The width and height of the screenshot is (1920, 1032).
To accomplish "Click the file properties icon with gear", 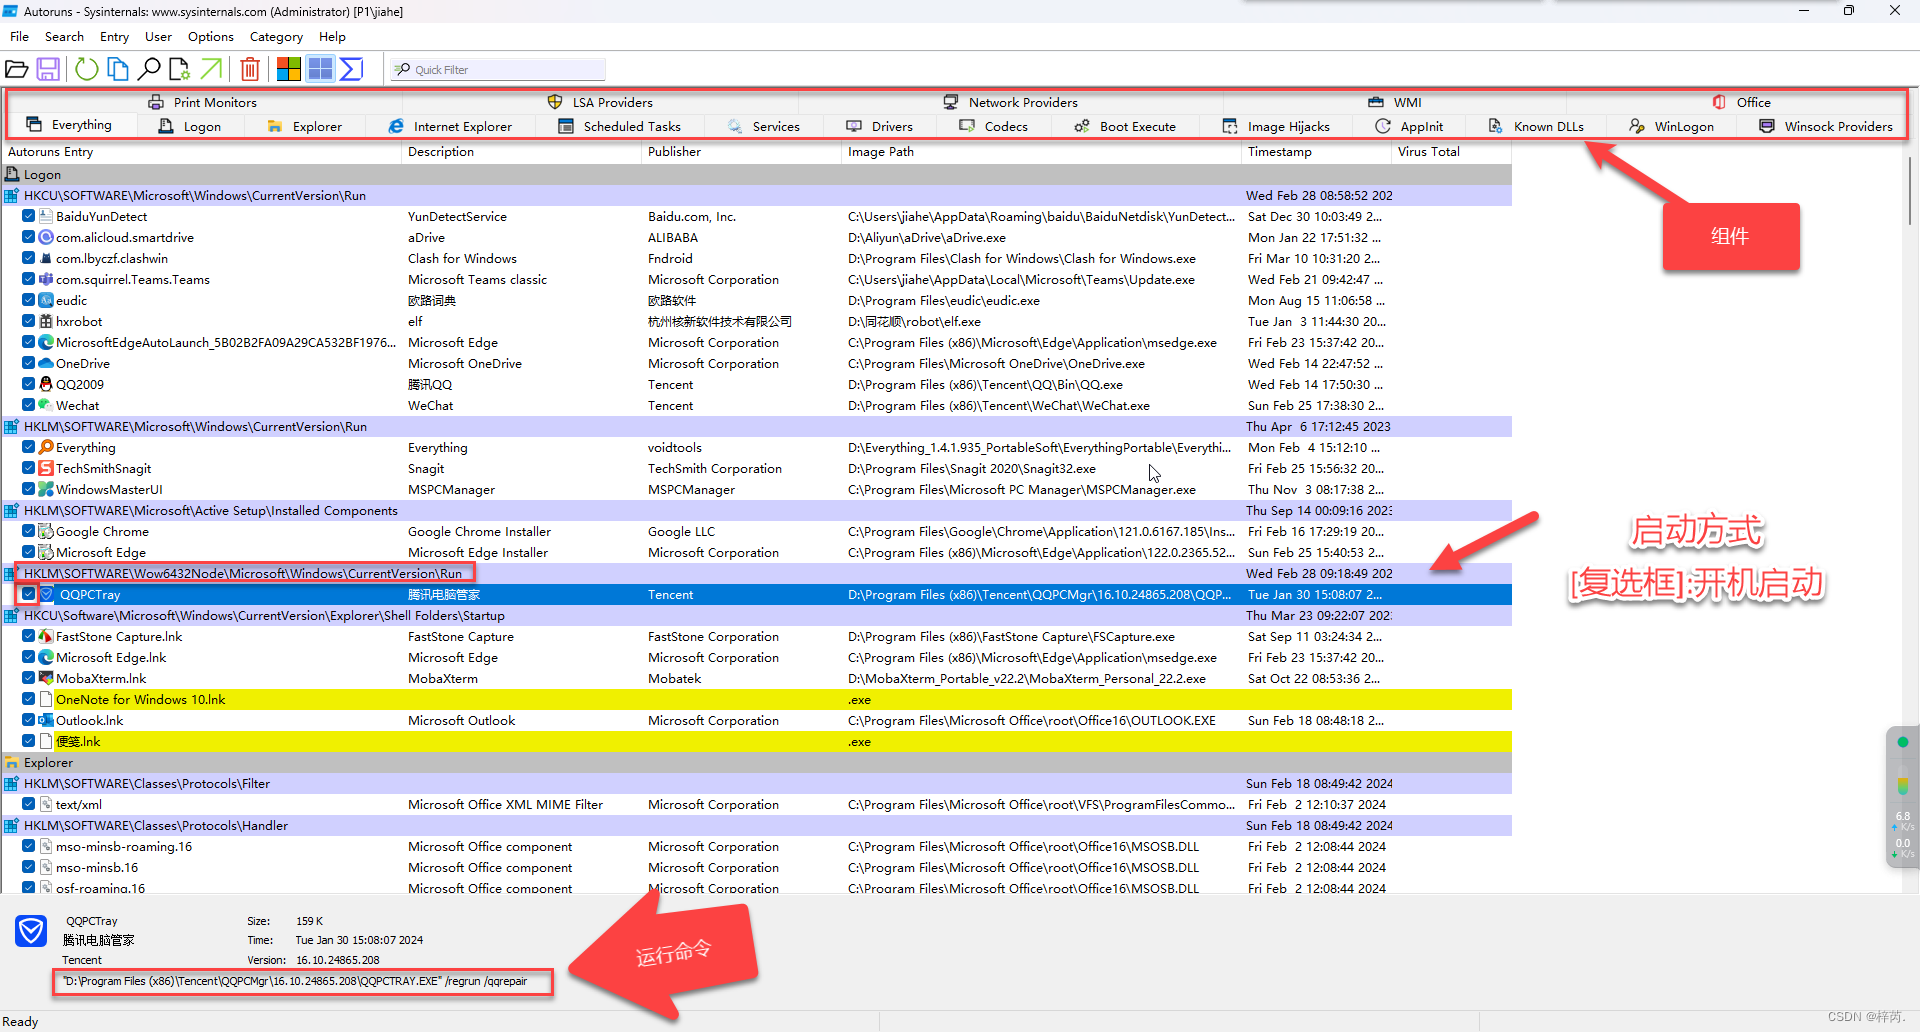I will click(x=180, y=69).
